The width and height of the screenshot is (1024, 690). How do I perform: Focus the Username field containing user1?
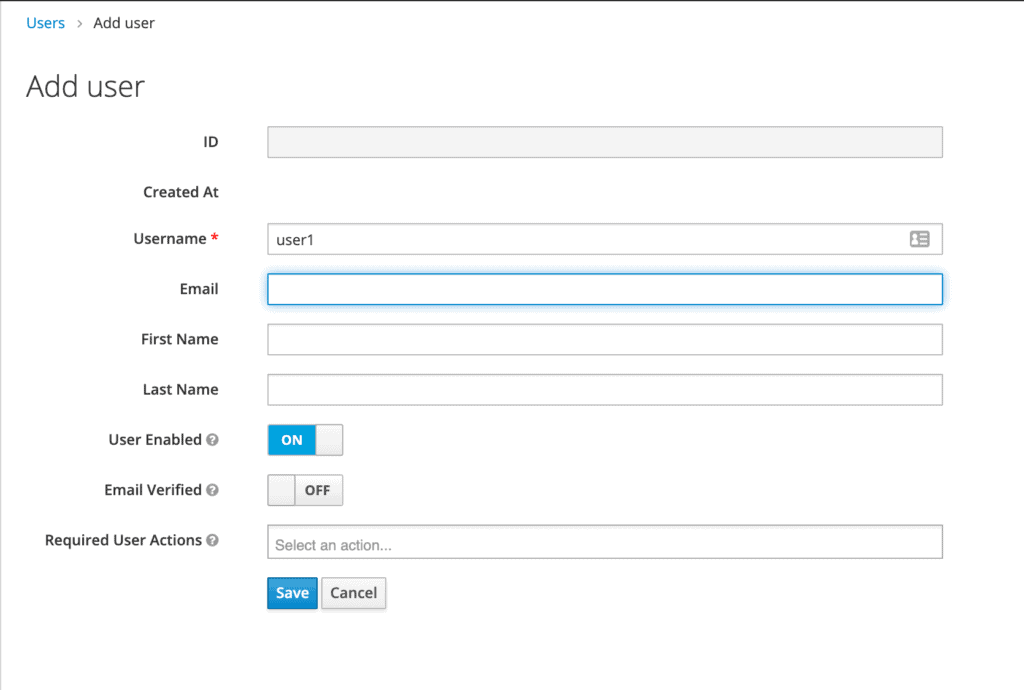[605, 239]
